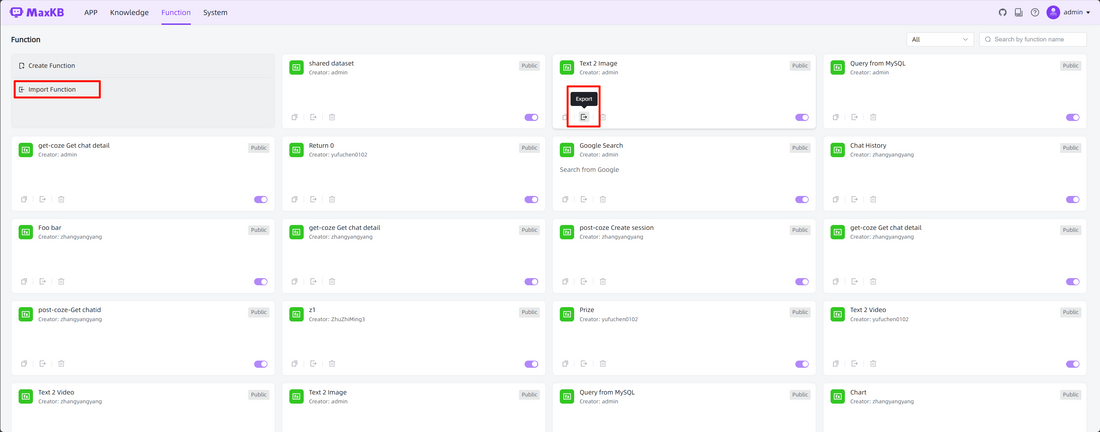Click the help question mark icon
This screenshot has height=432, width=1100.
coord(1034,13)
